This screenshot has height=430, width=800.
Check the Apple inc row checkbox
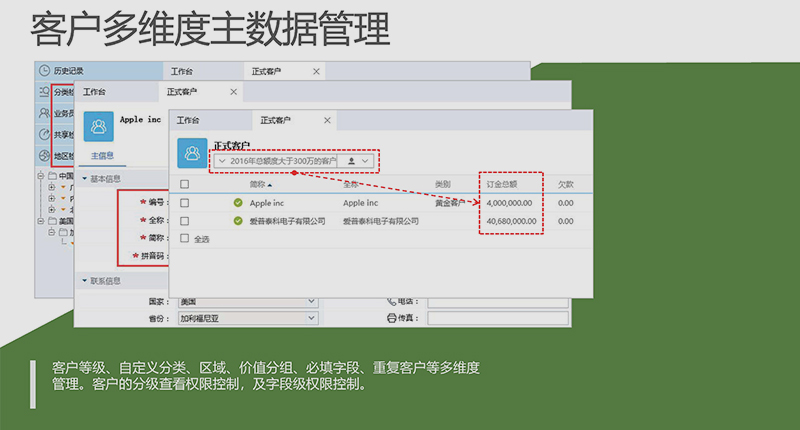pos(184,203)
